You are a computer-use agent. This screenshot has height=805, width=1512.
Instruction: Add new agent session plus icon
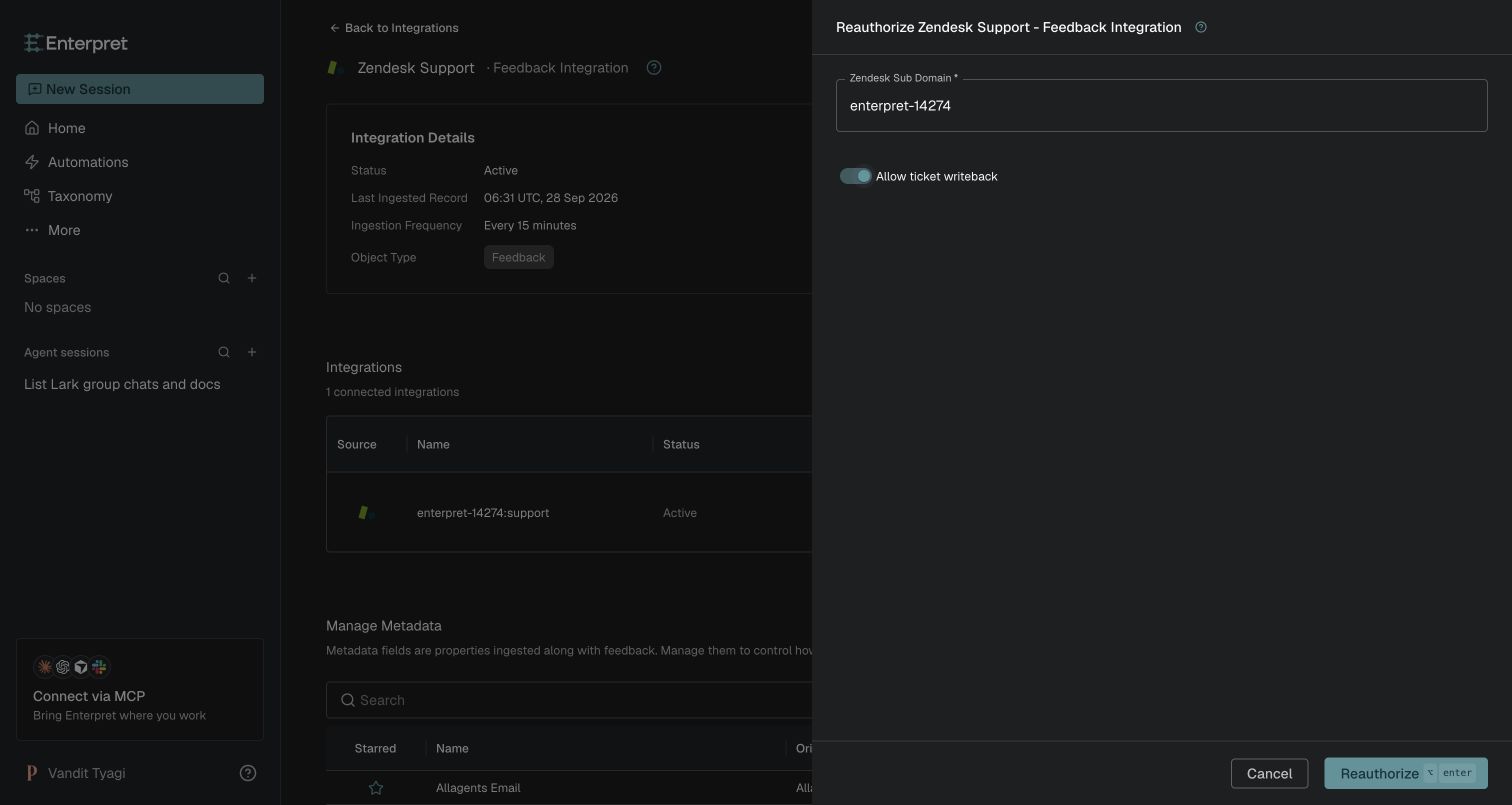click(x=252, y=352)
